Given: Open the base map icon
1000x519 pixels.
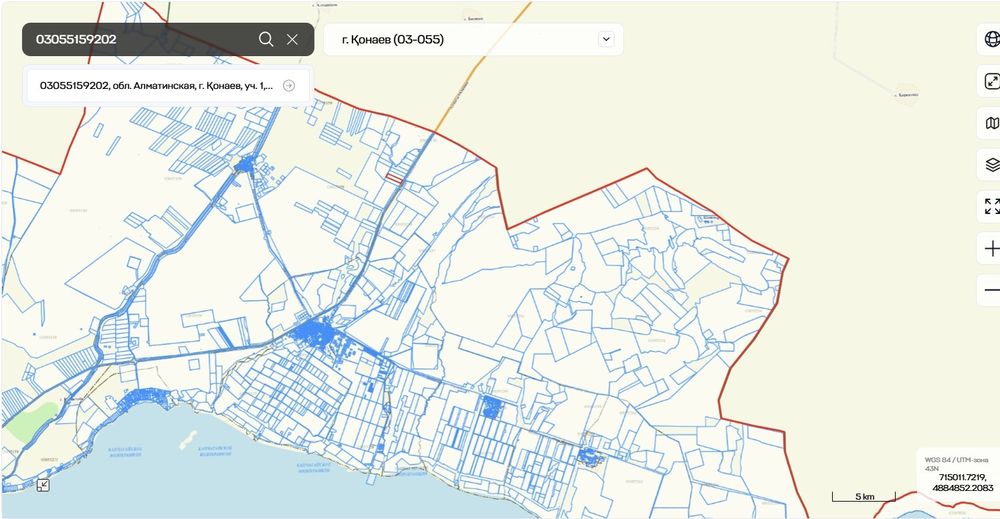Looking at the screenshot, I should pos(991,123).
